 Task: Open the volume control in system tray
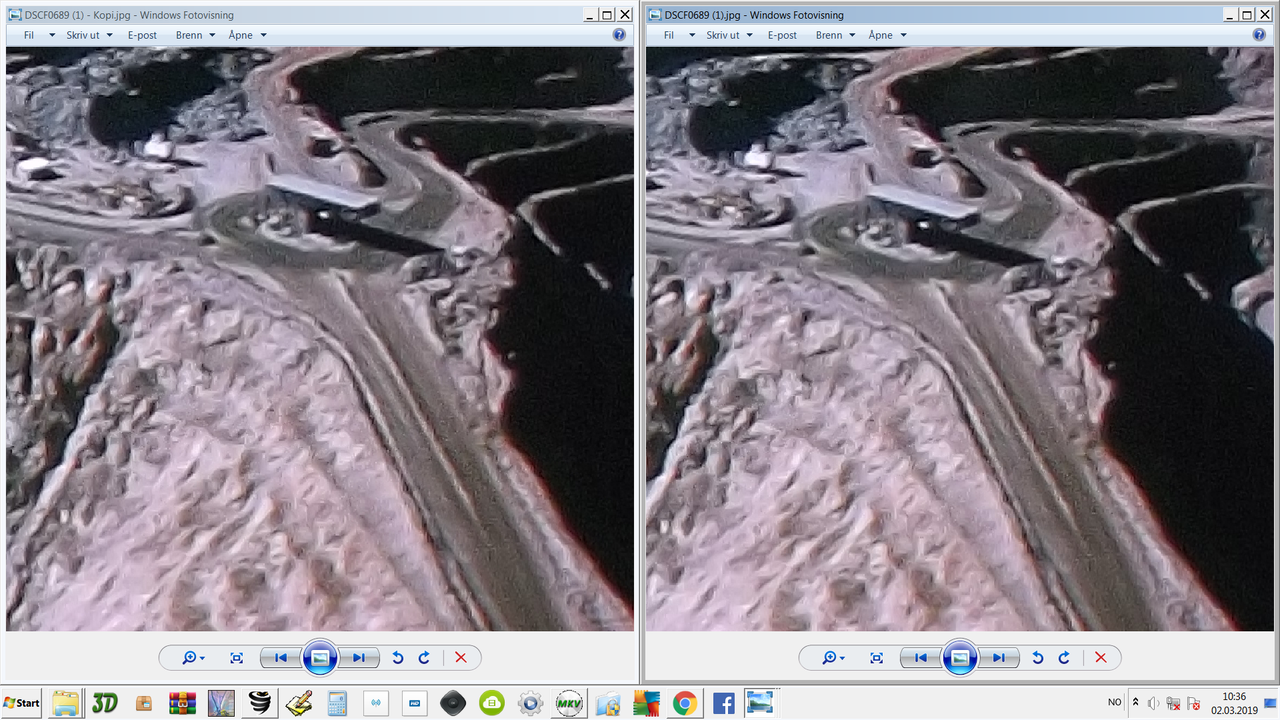[x=1154, y=703]
